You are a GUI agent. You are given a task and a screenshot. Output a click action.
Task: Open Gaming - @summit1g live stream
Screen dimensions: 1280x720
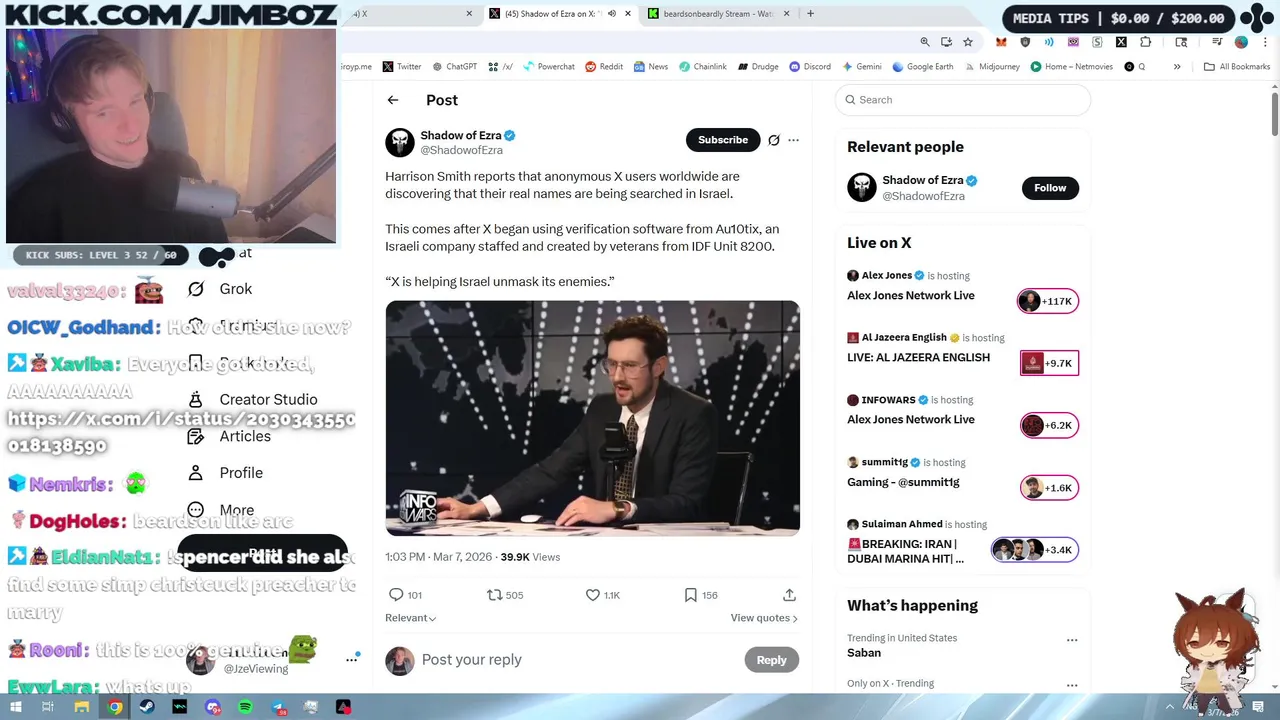[903, 482]
